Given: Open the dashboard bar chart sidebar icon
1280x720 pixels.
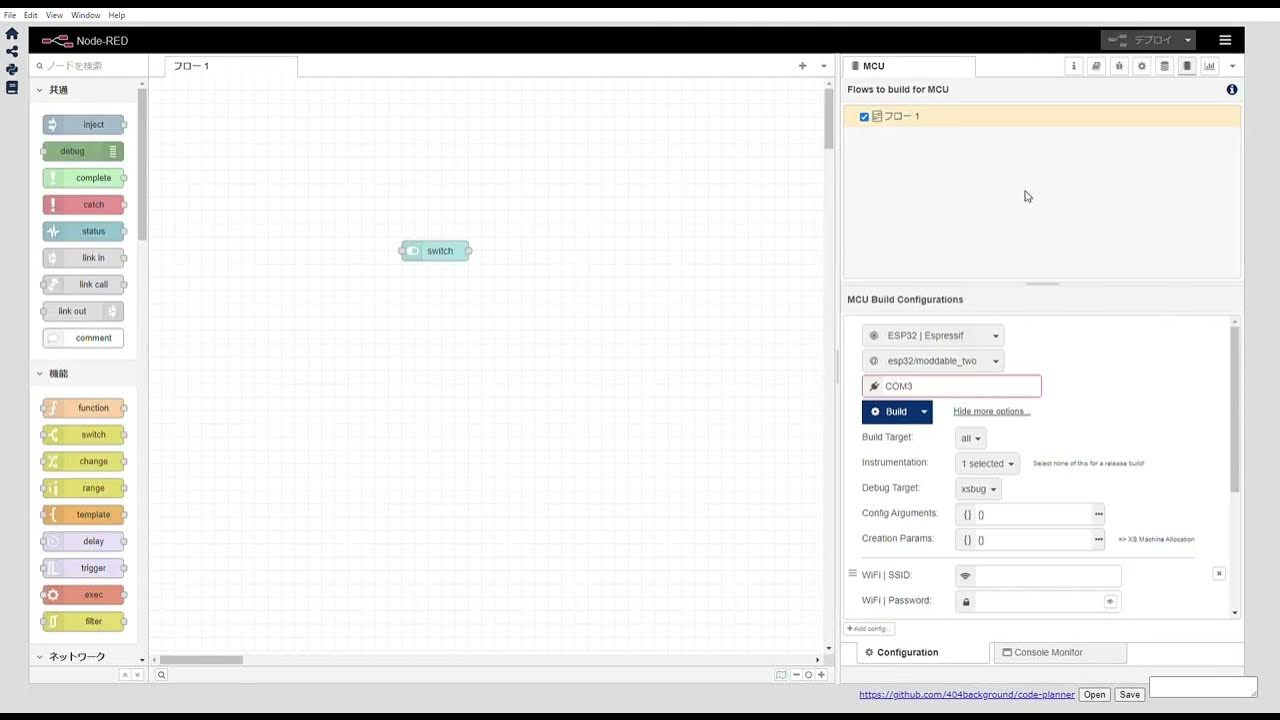Looking at the screenshot, I should click(1210, 66).
